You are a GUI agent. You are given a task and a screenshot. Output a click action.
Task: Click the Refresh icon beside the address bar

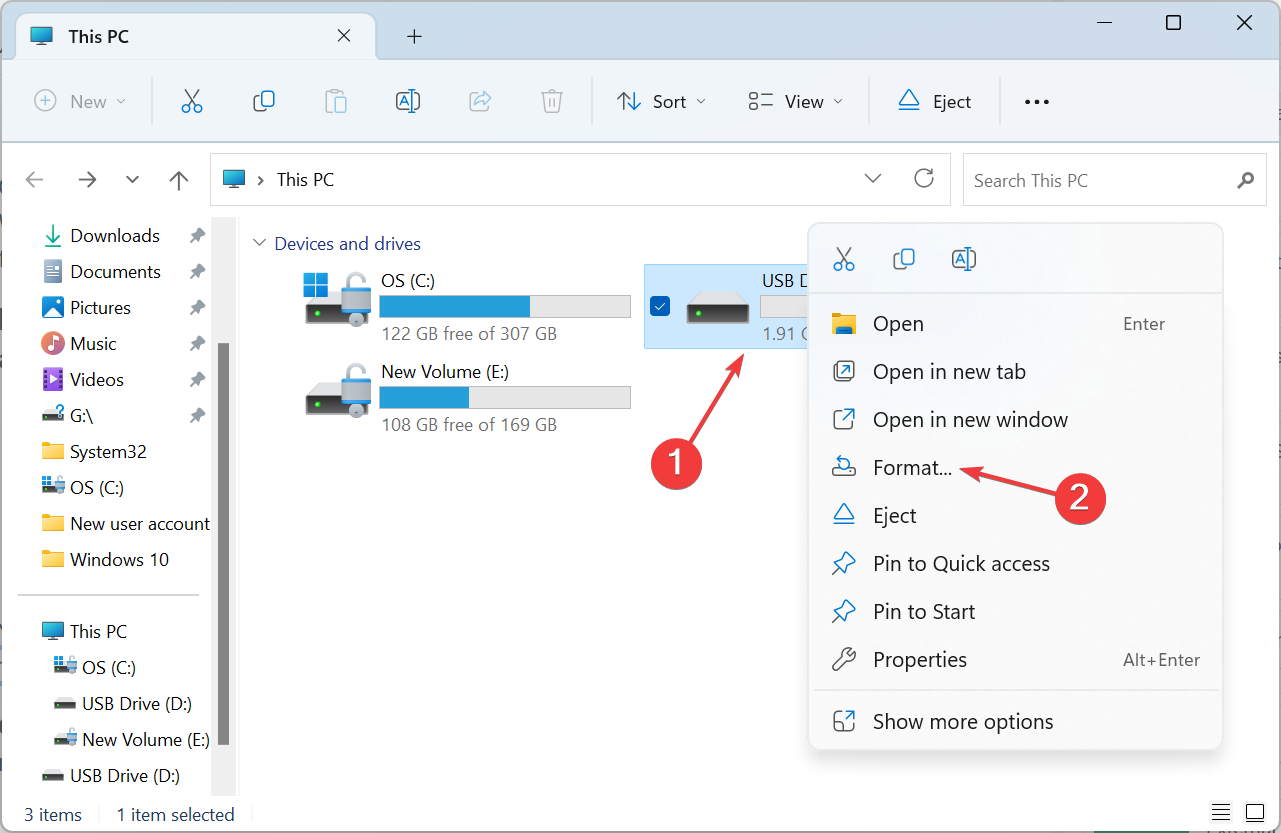point(924,179)
